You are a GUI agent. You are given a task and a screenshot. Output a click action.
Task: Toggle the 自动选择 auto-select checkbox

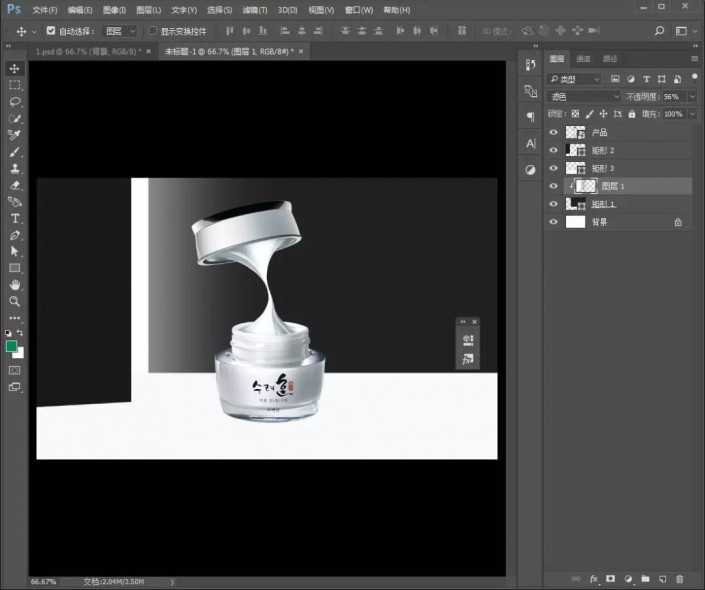(51, 31)
